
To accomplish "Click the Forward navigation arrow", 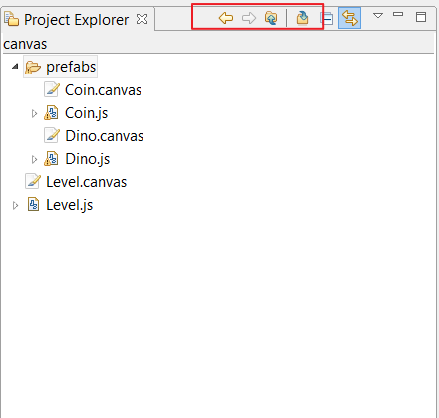I will click(x=249, y=18).
